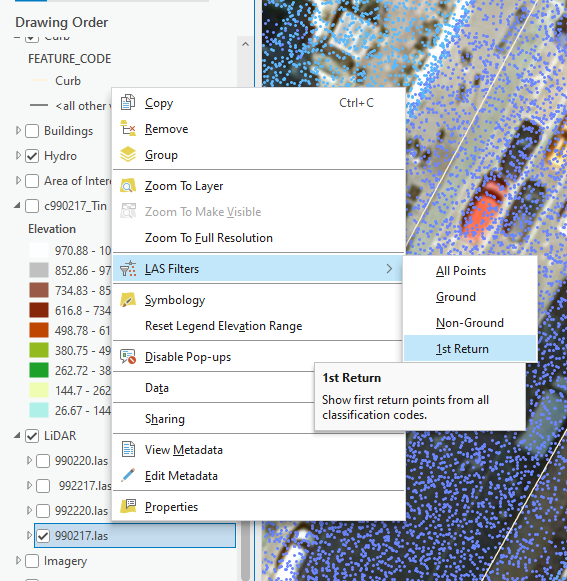Open the LAS Filters submenu arrow
This screenshot has height=581, width=567.
(x=389, y=269)
